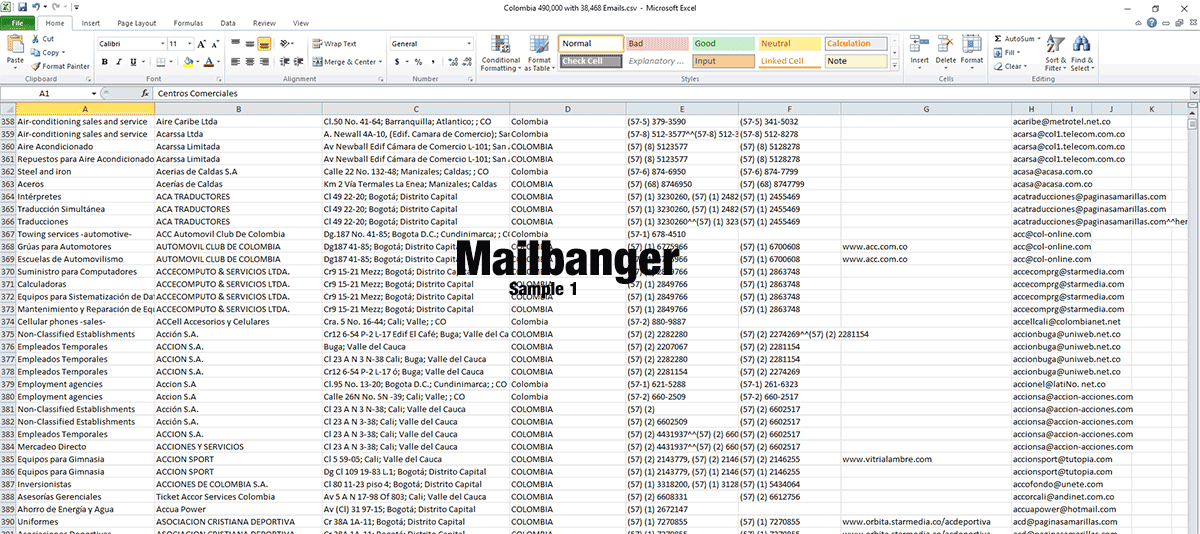Click the formula bar showing Centros Comerciales
The width and height of the screenshot is (1200, 534).
pos(670,93)
